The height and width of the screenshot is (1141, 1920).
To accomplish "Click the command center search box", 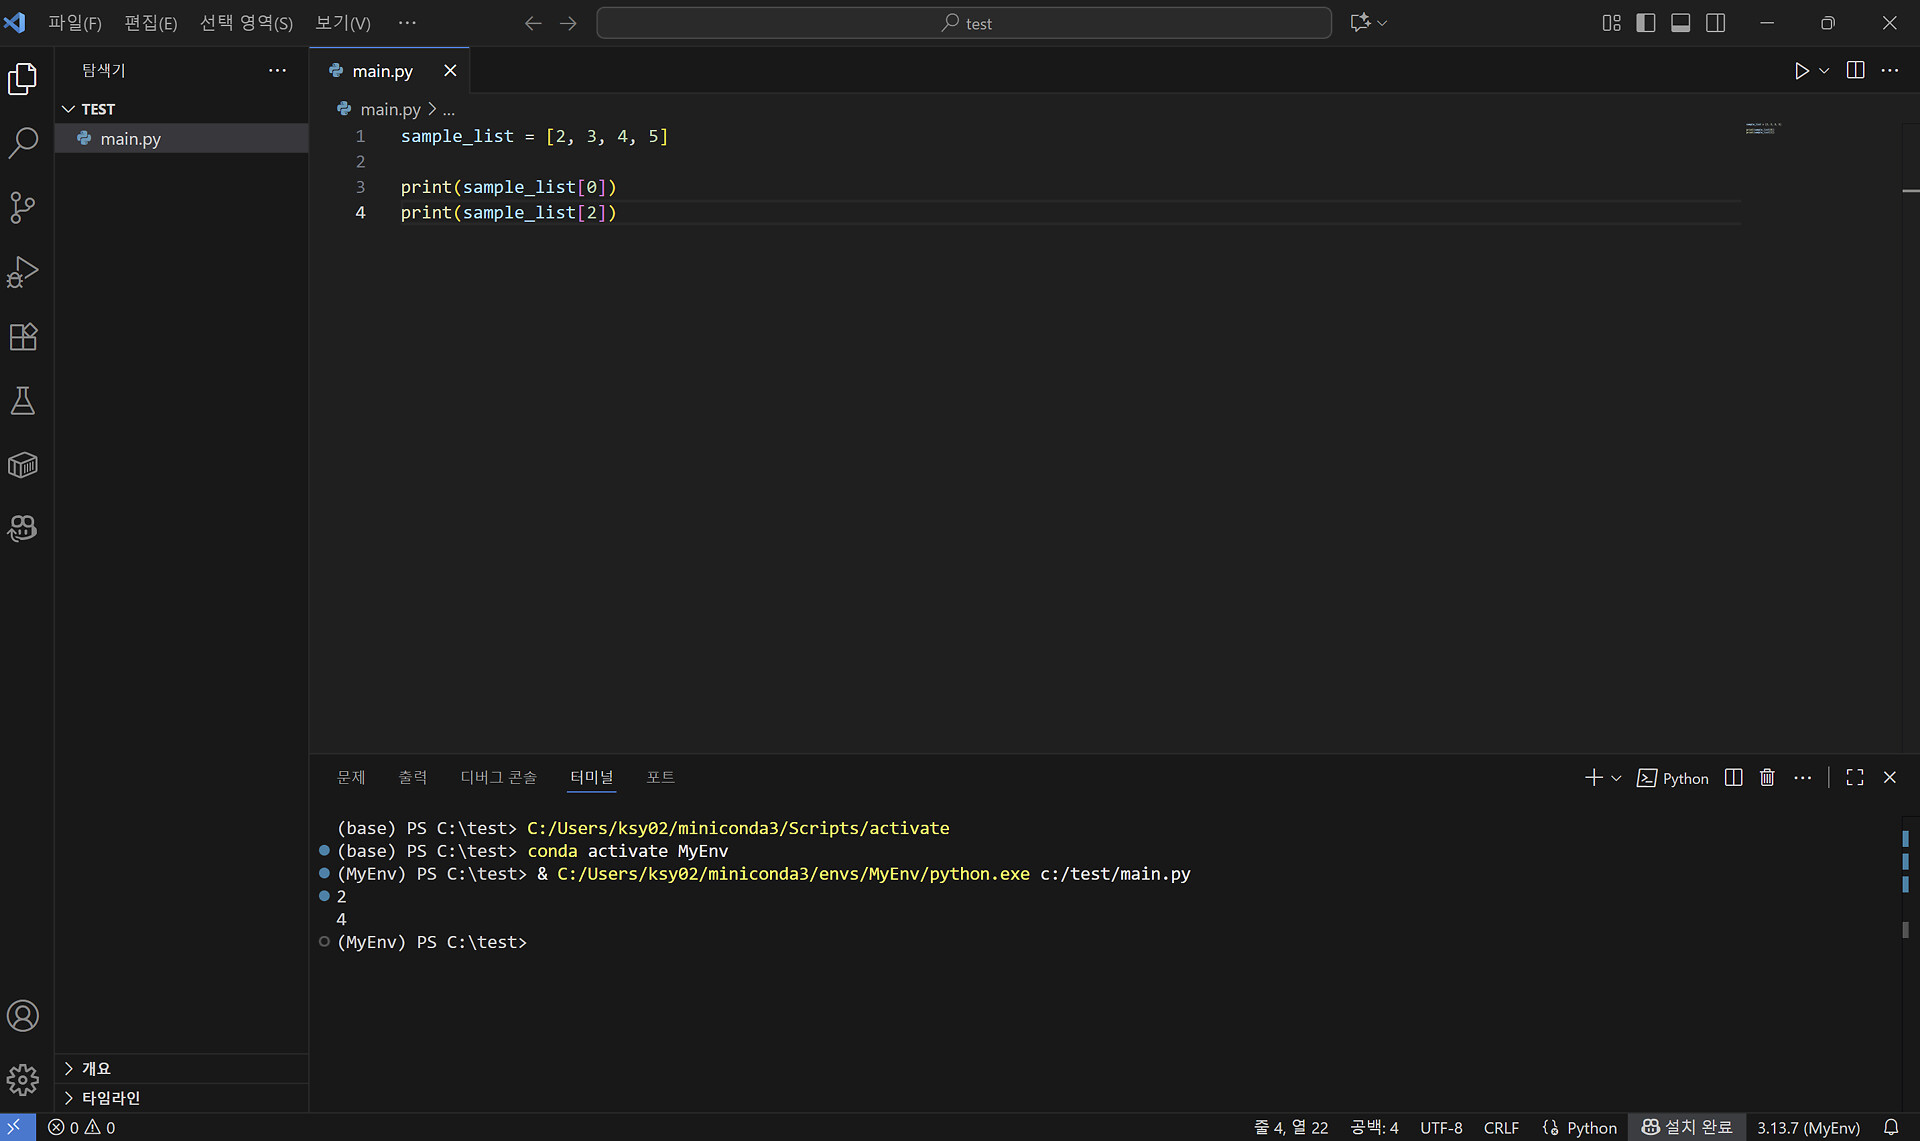I will 964,23.
